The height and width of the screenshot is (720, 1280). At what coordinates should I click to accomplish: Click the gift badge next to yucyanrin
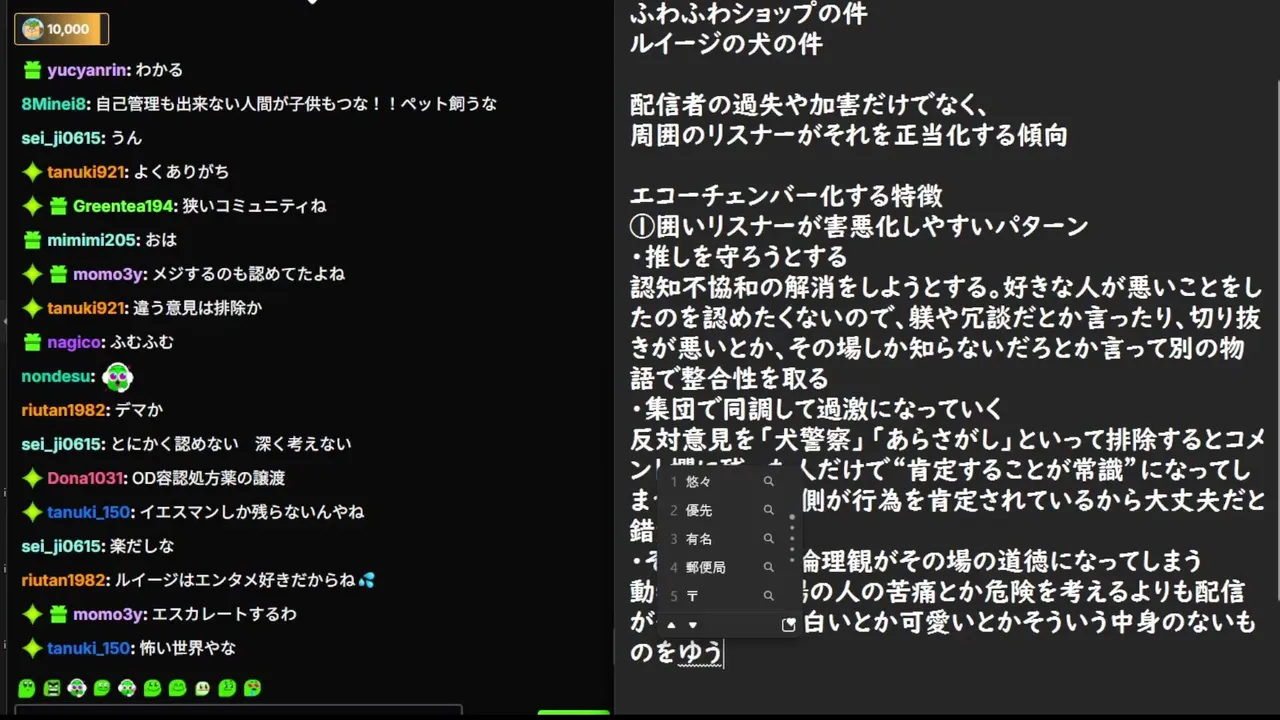click(x=33, y=70)
